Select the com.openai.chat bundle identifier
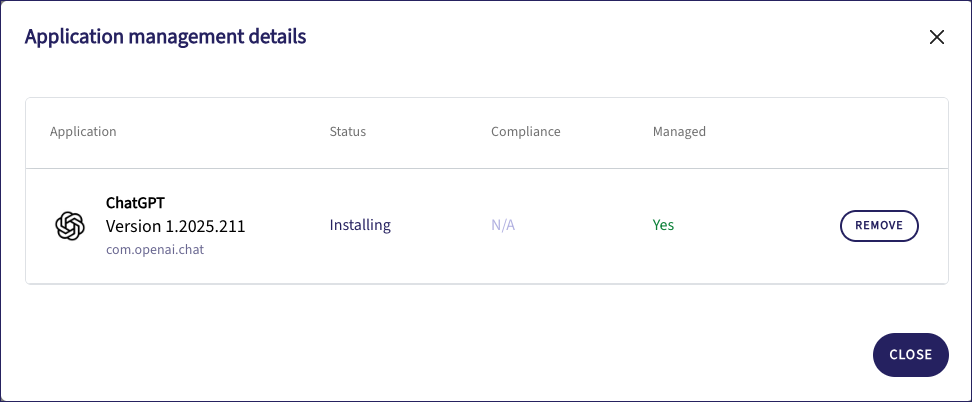972x402 pixels. coord(155,250)
